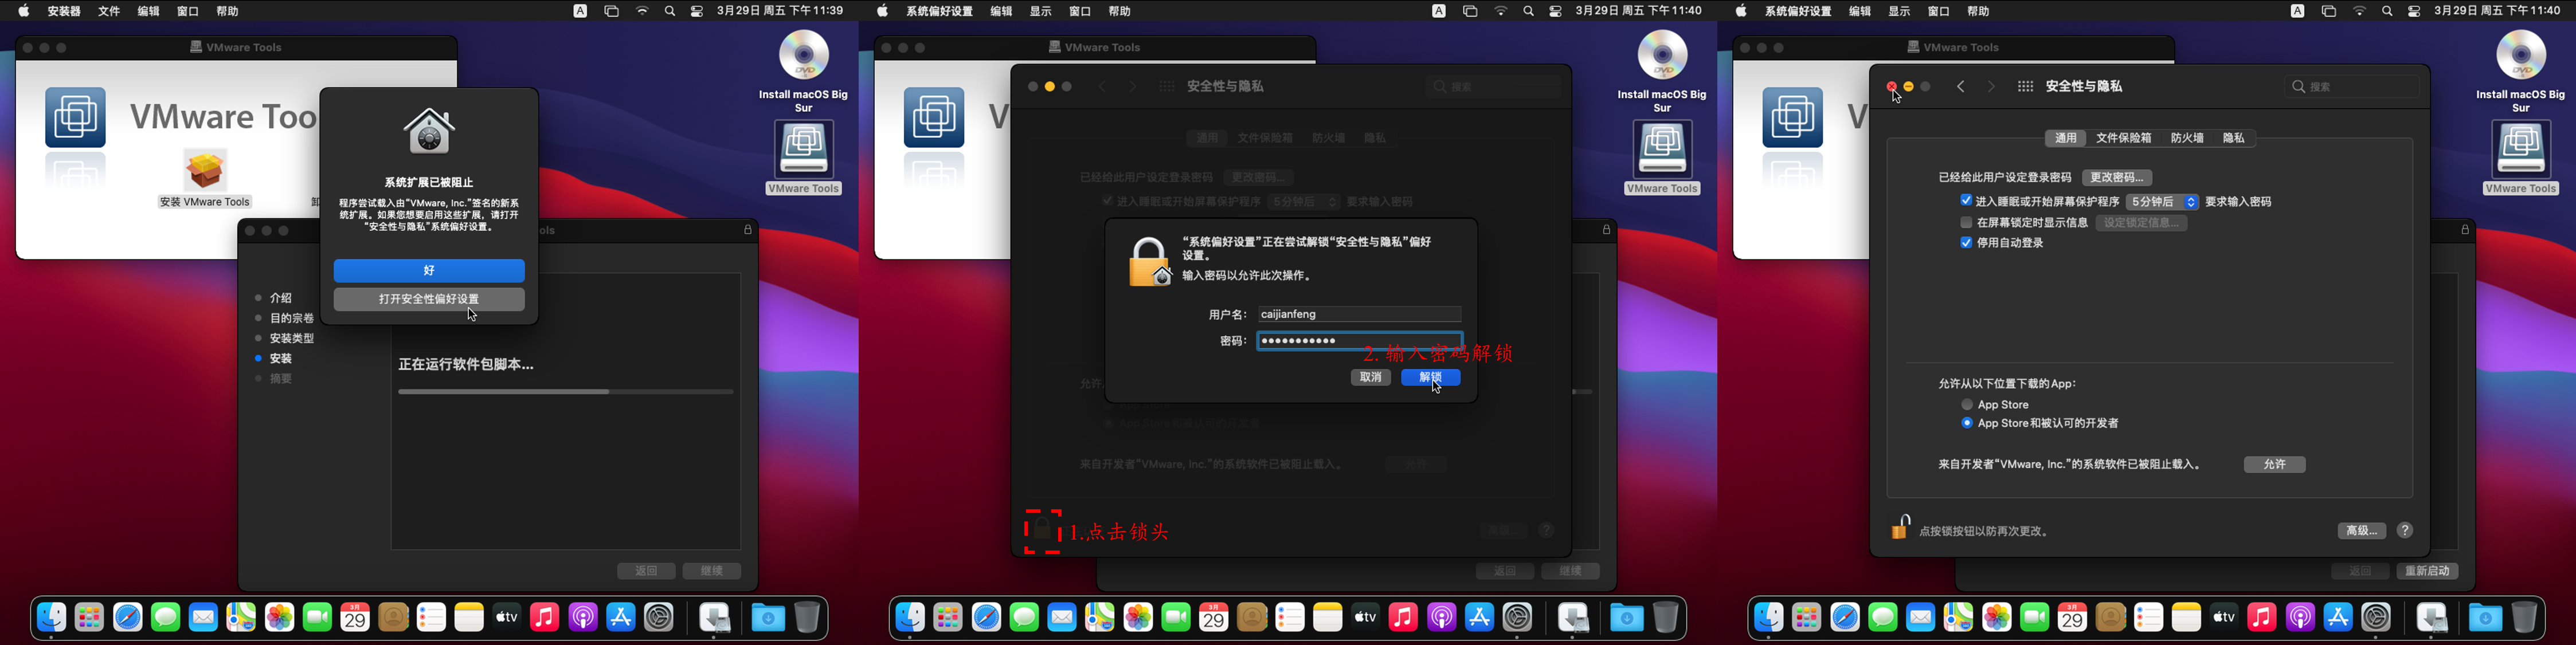Switch to the 文件保险箱 tab in the unlocked 安全性与隐私 window
This screenshot has height=645, width=2576.
(2124, 138)
